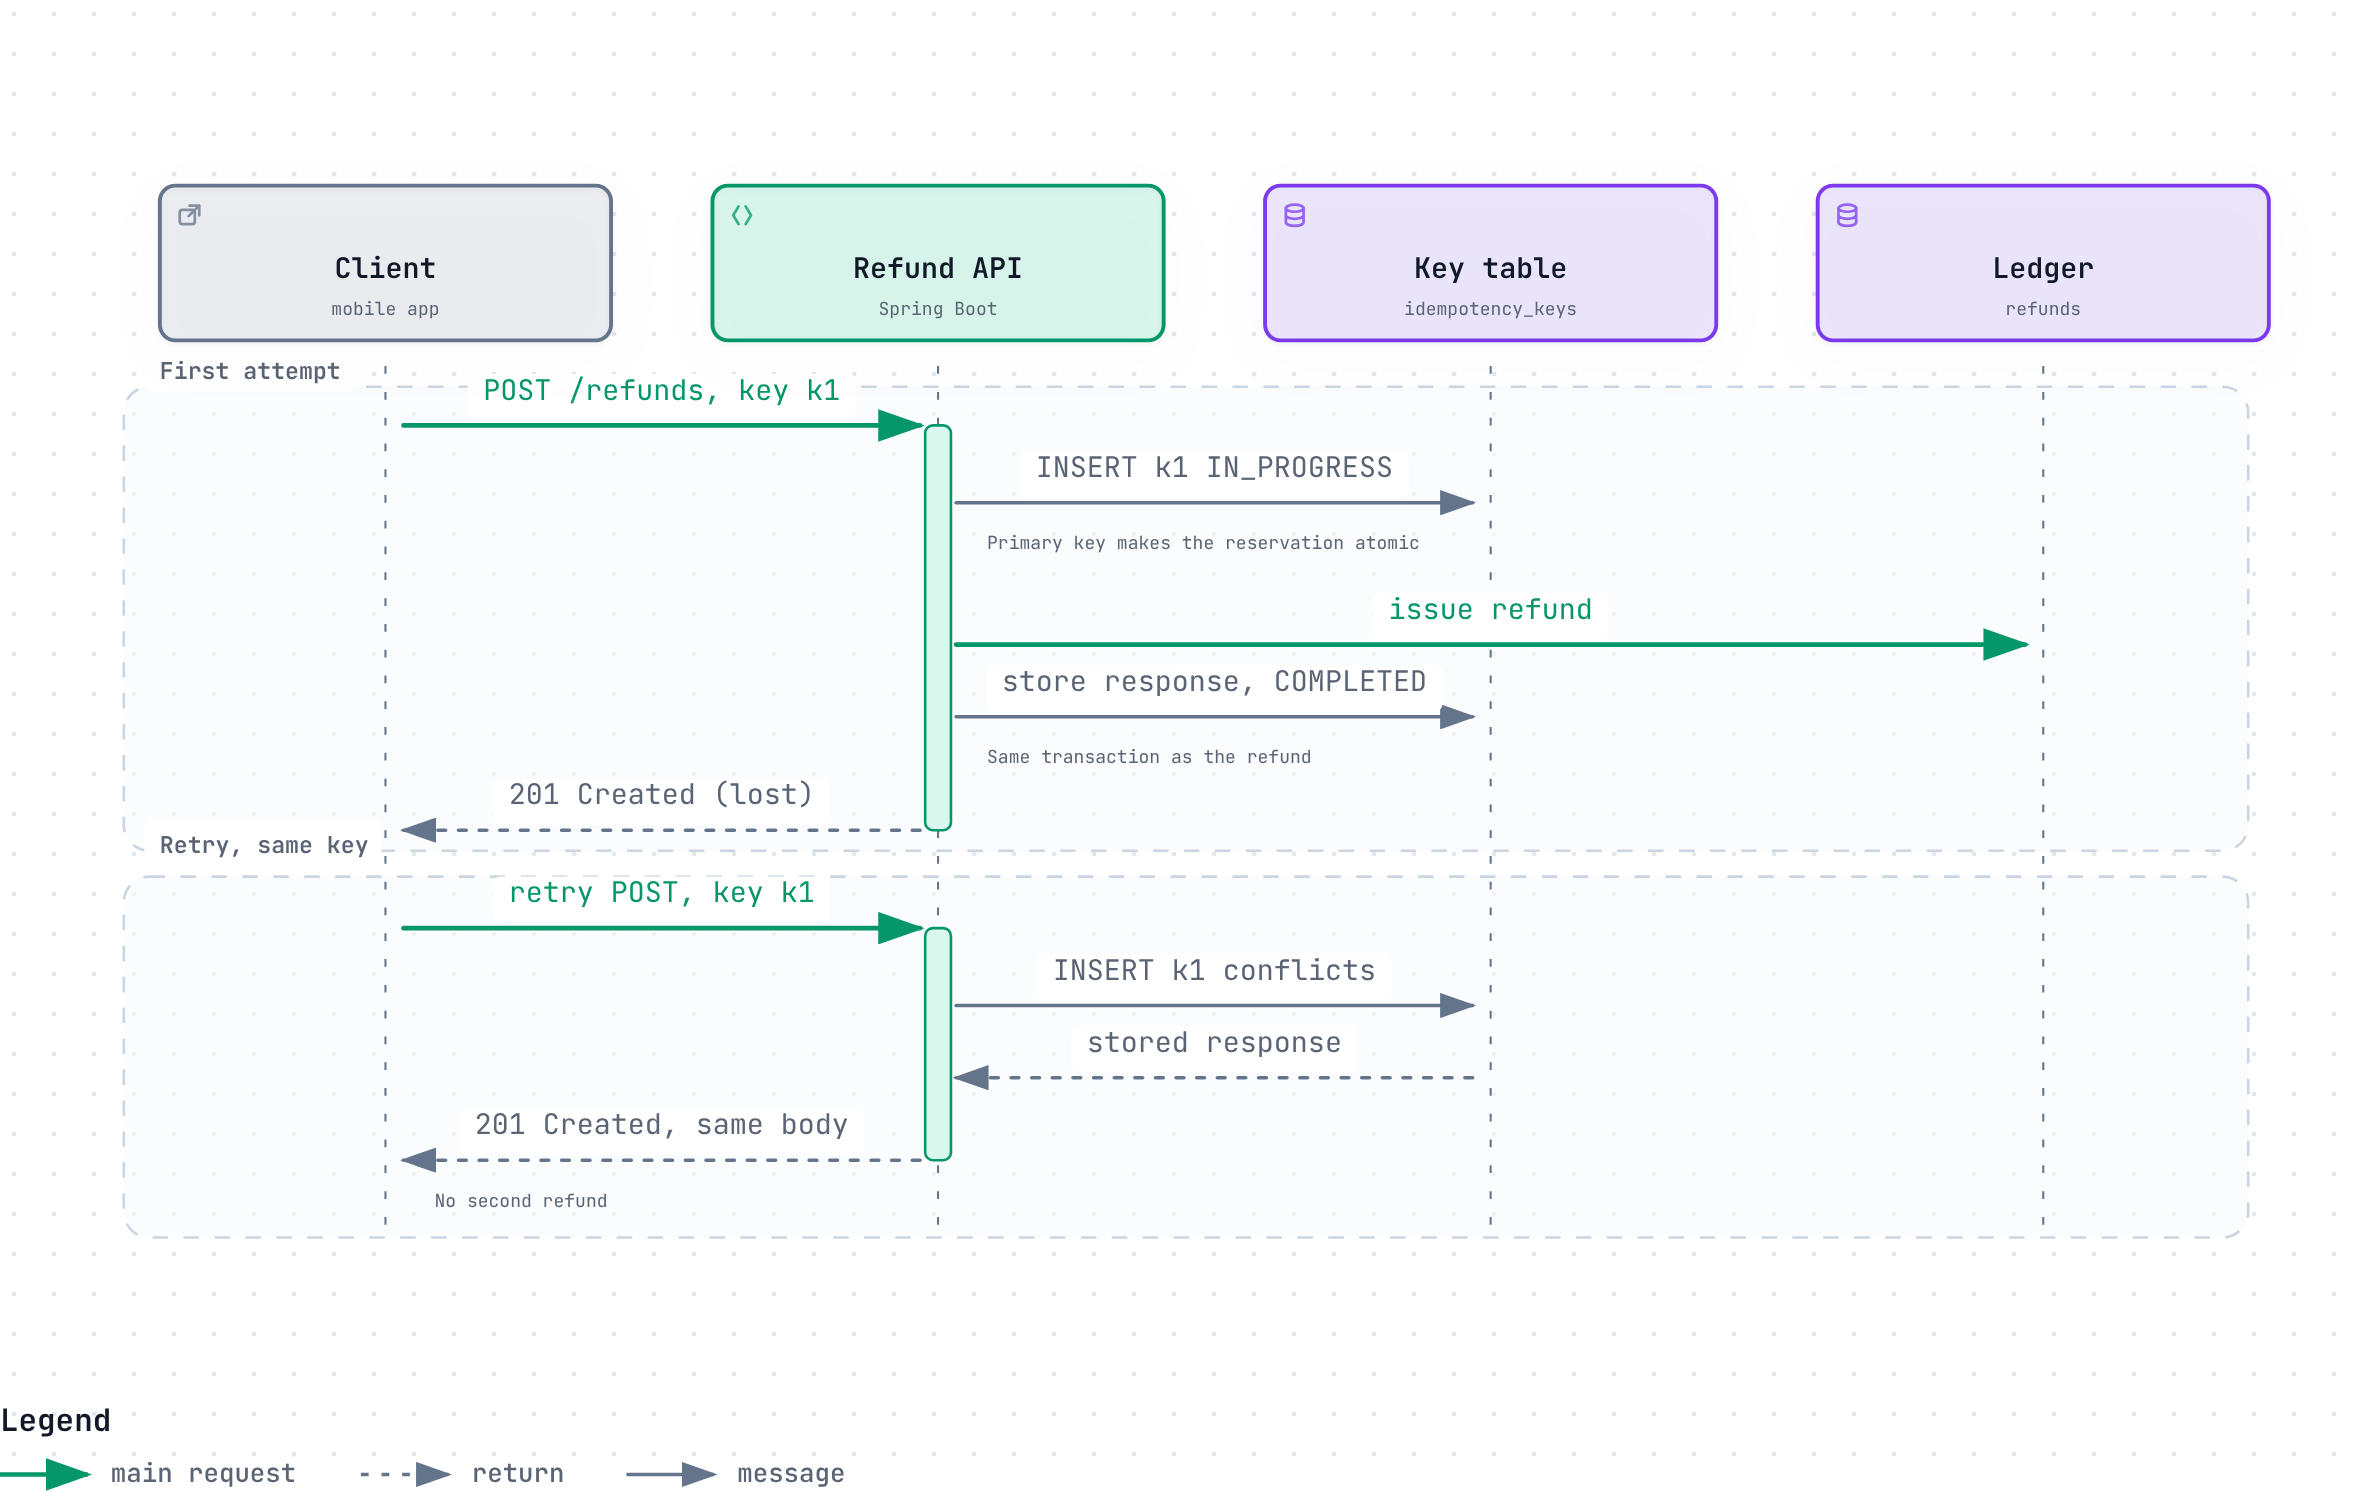
Task: Select the 'stored response' return label
Action: (1214, 1042)
